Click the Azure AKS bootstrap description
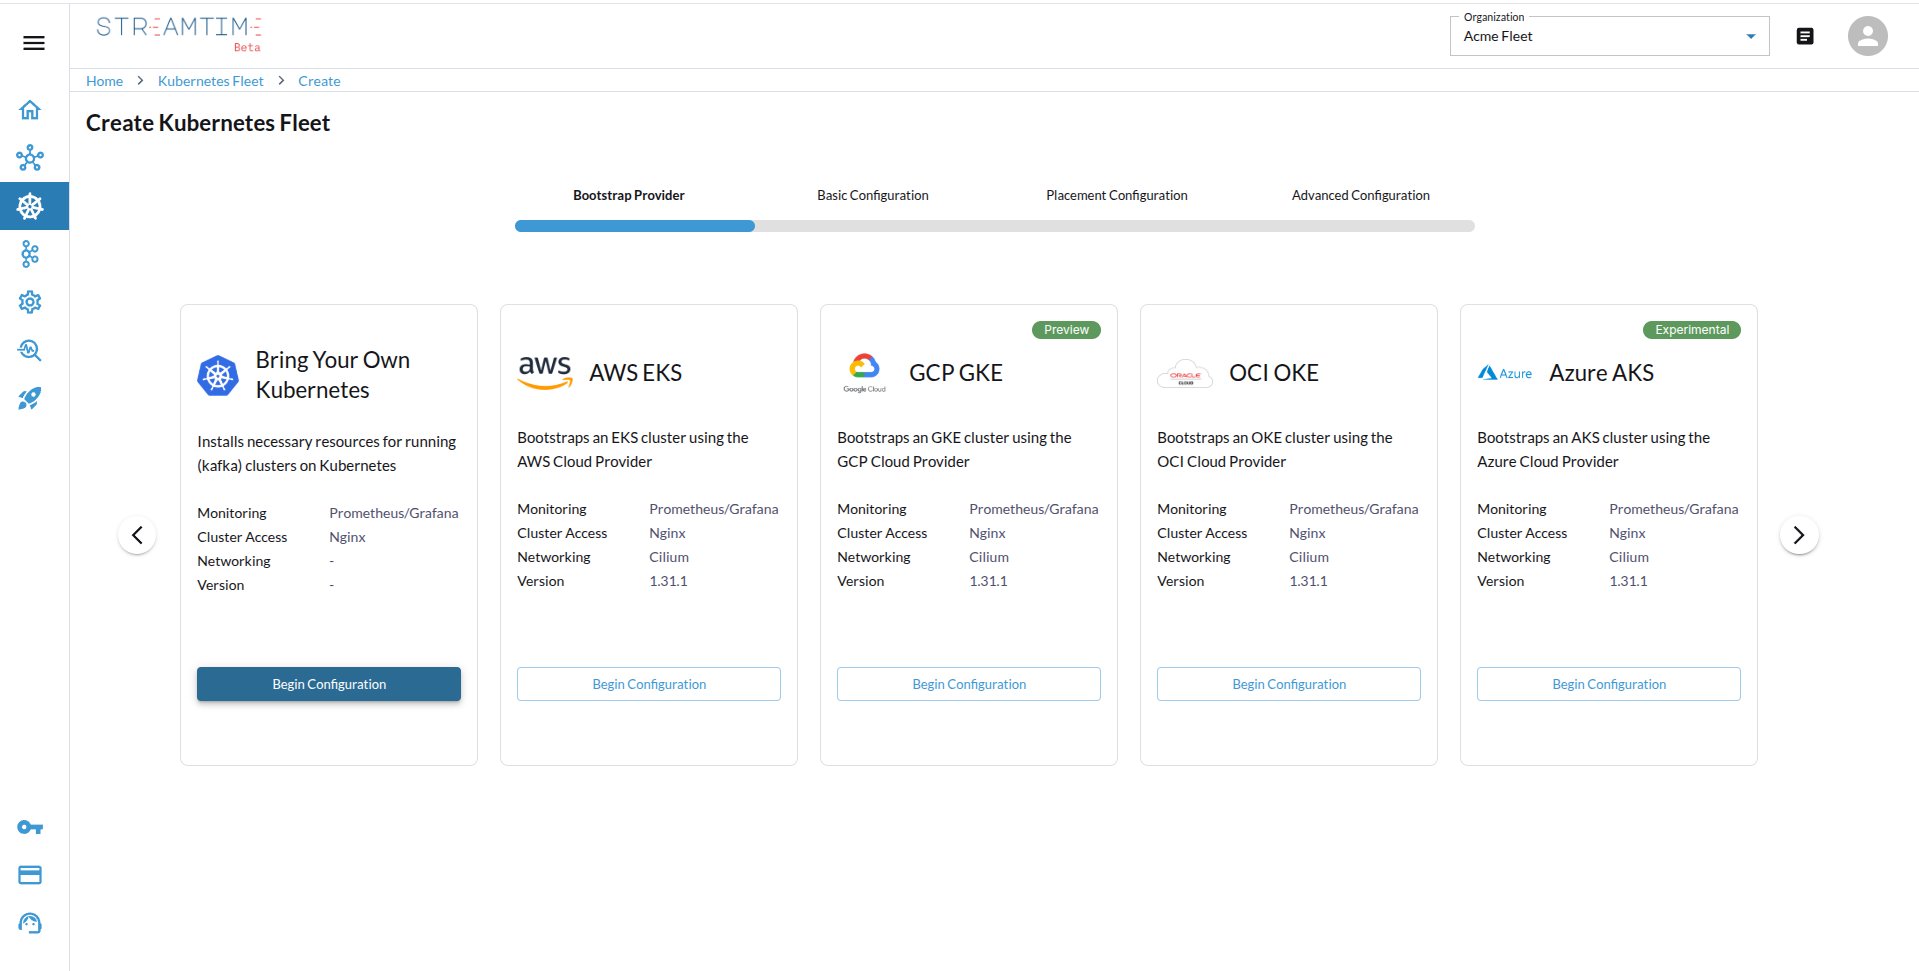 tap(1594, 450)
